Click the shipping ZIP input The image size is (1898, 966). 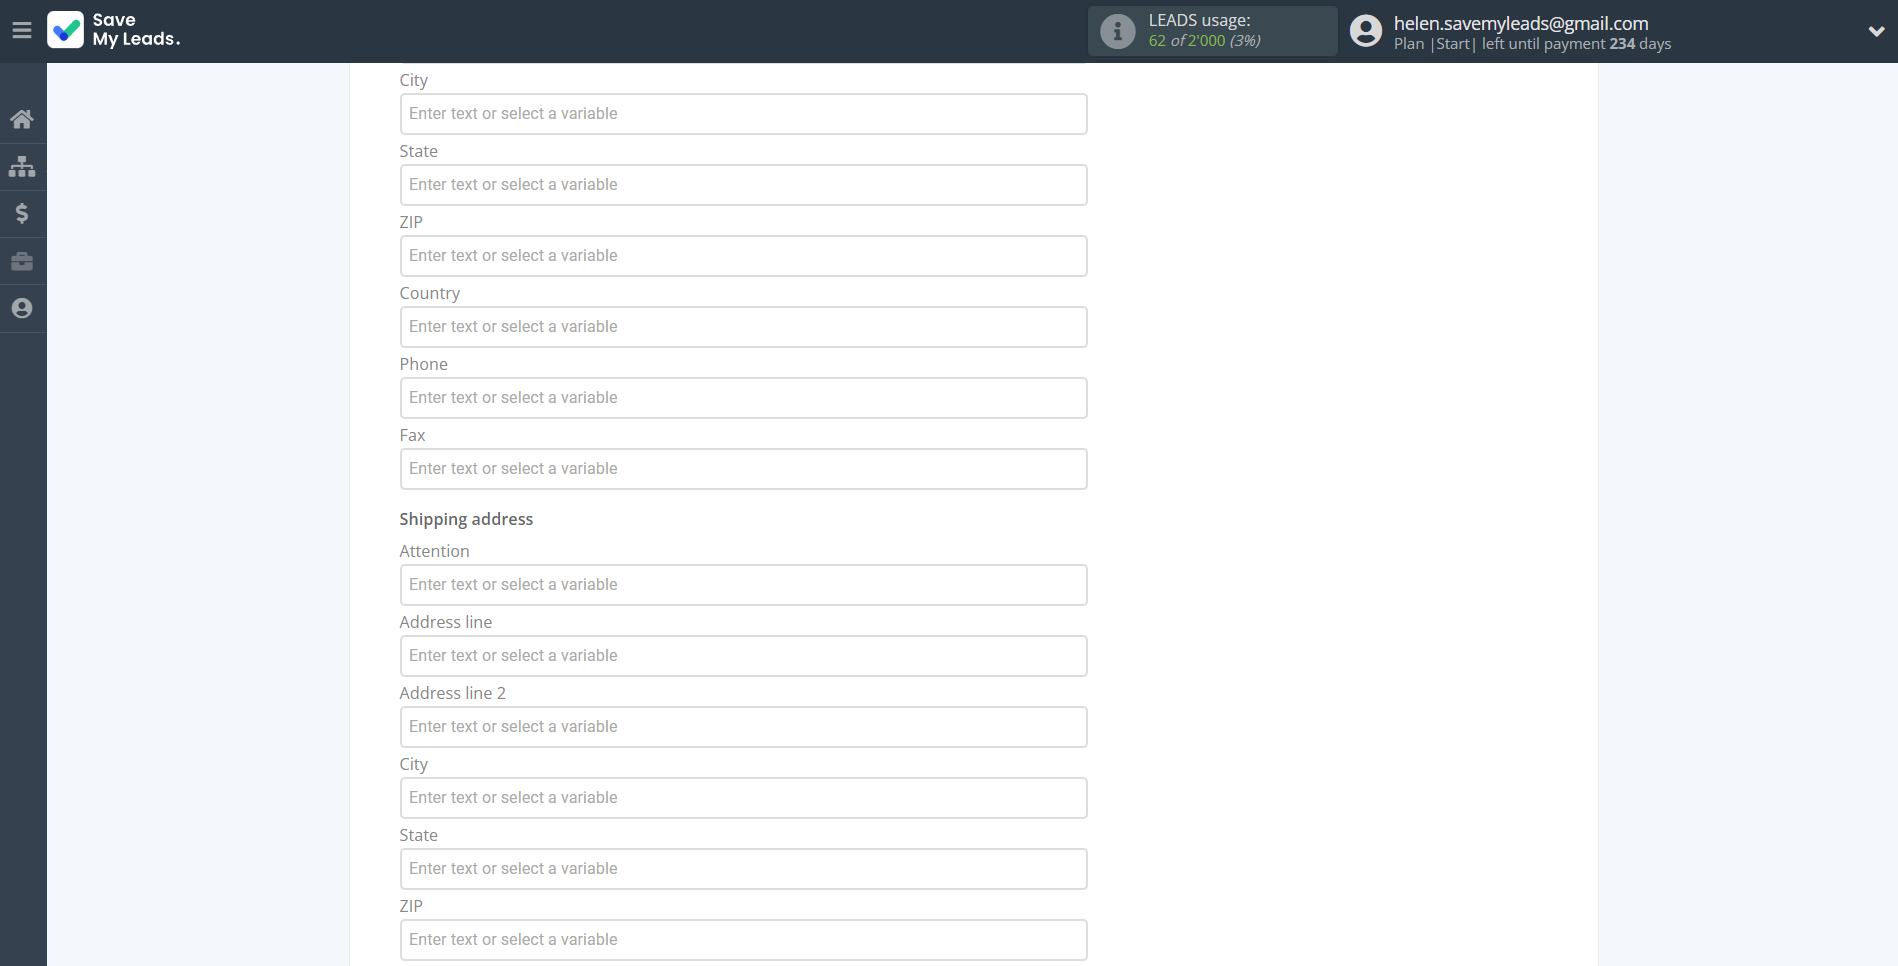(743, 940)
